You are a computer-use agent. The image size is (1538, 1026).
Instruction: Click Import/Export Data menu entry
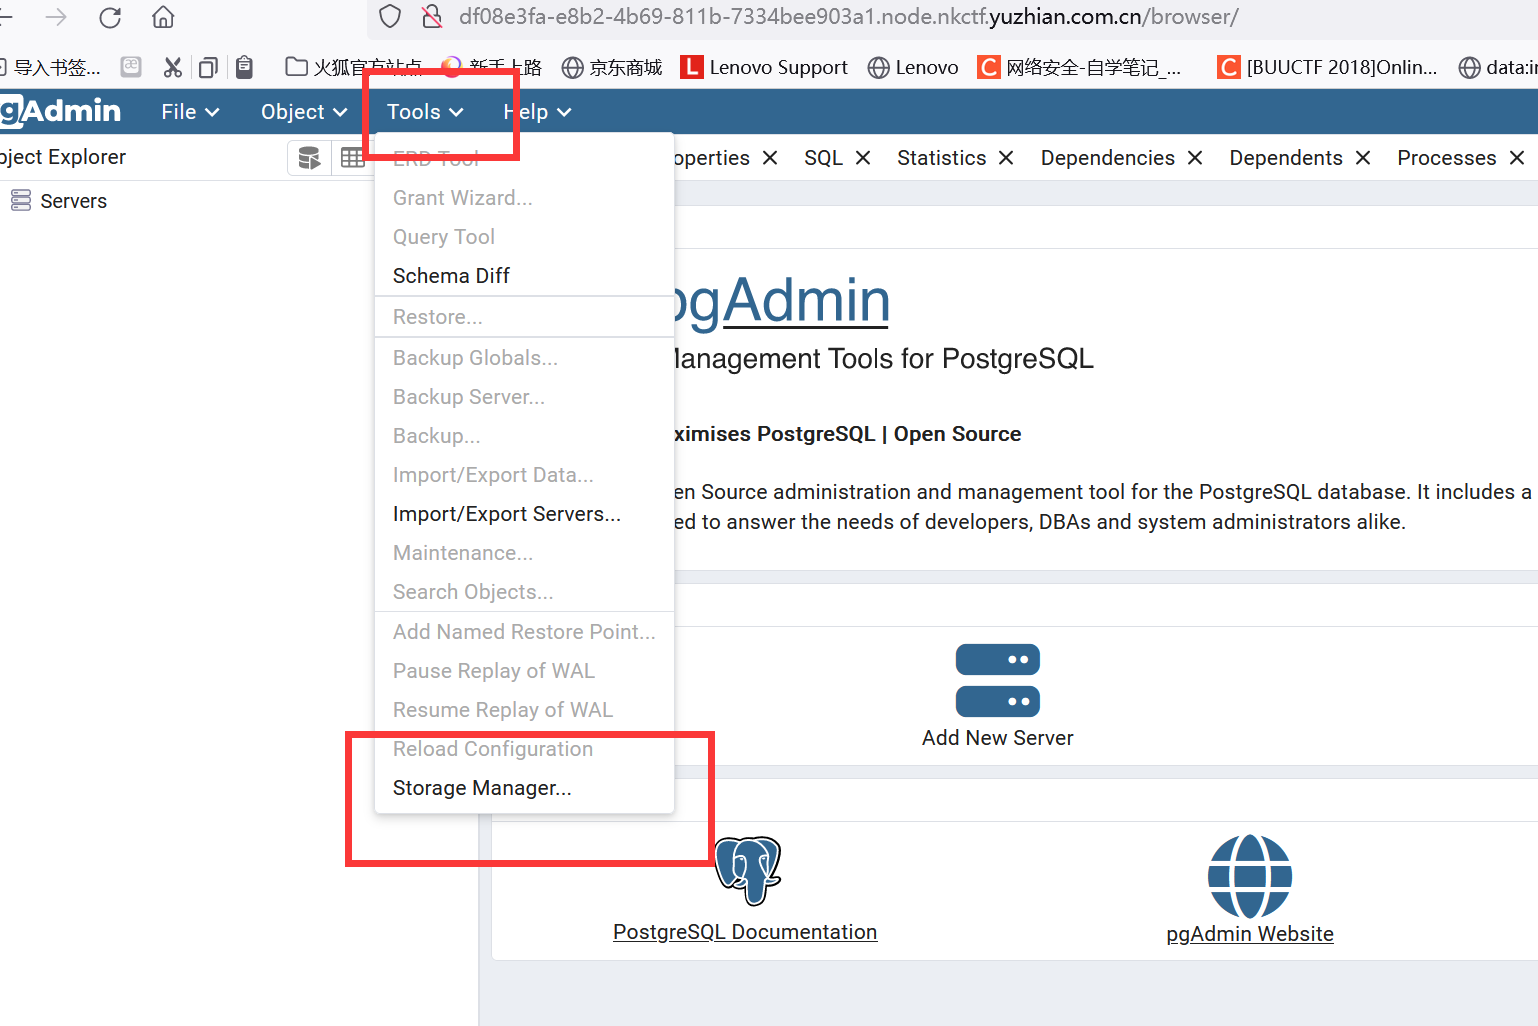524,475
